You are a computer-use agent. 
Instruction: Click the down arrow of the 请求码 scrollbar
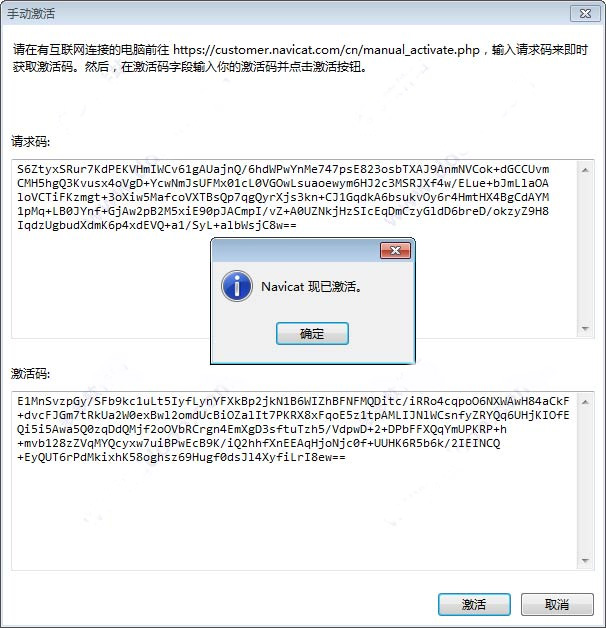(585, 328)
